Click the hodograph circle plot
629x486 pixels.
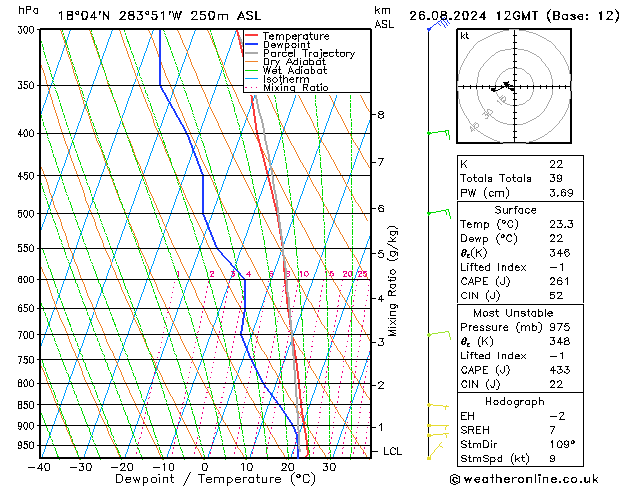point(510,87)
